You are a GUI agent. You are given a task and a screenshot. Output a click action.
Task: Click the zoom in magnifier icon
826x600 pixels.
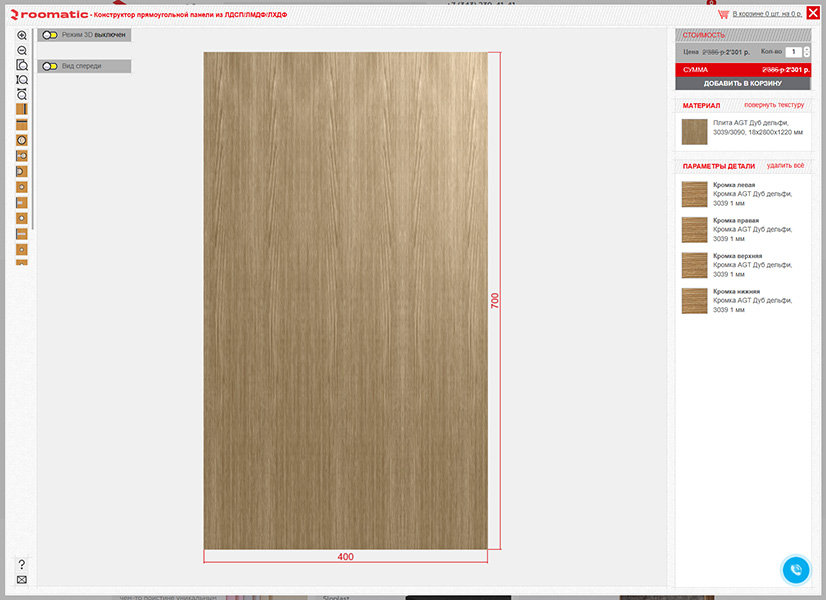tap(22, 35)
